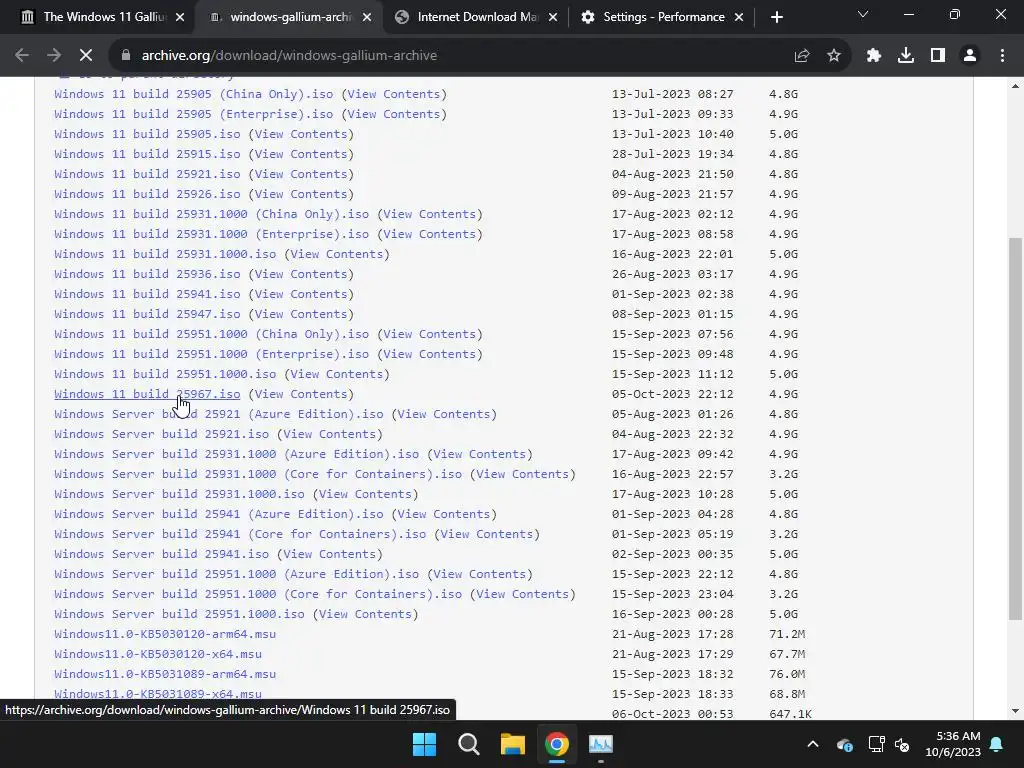
Task: Open Windows Start menu
Action: pos(424,744)
